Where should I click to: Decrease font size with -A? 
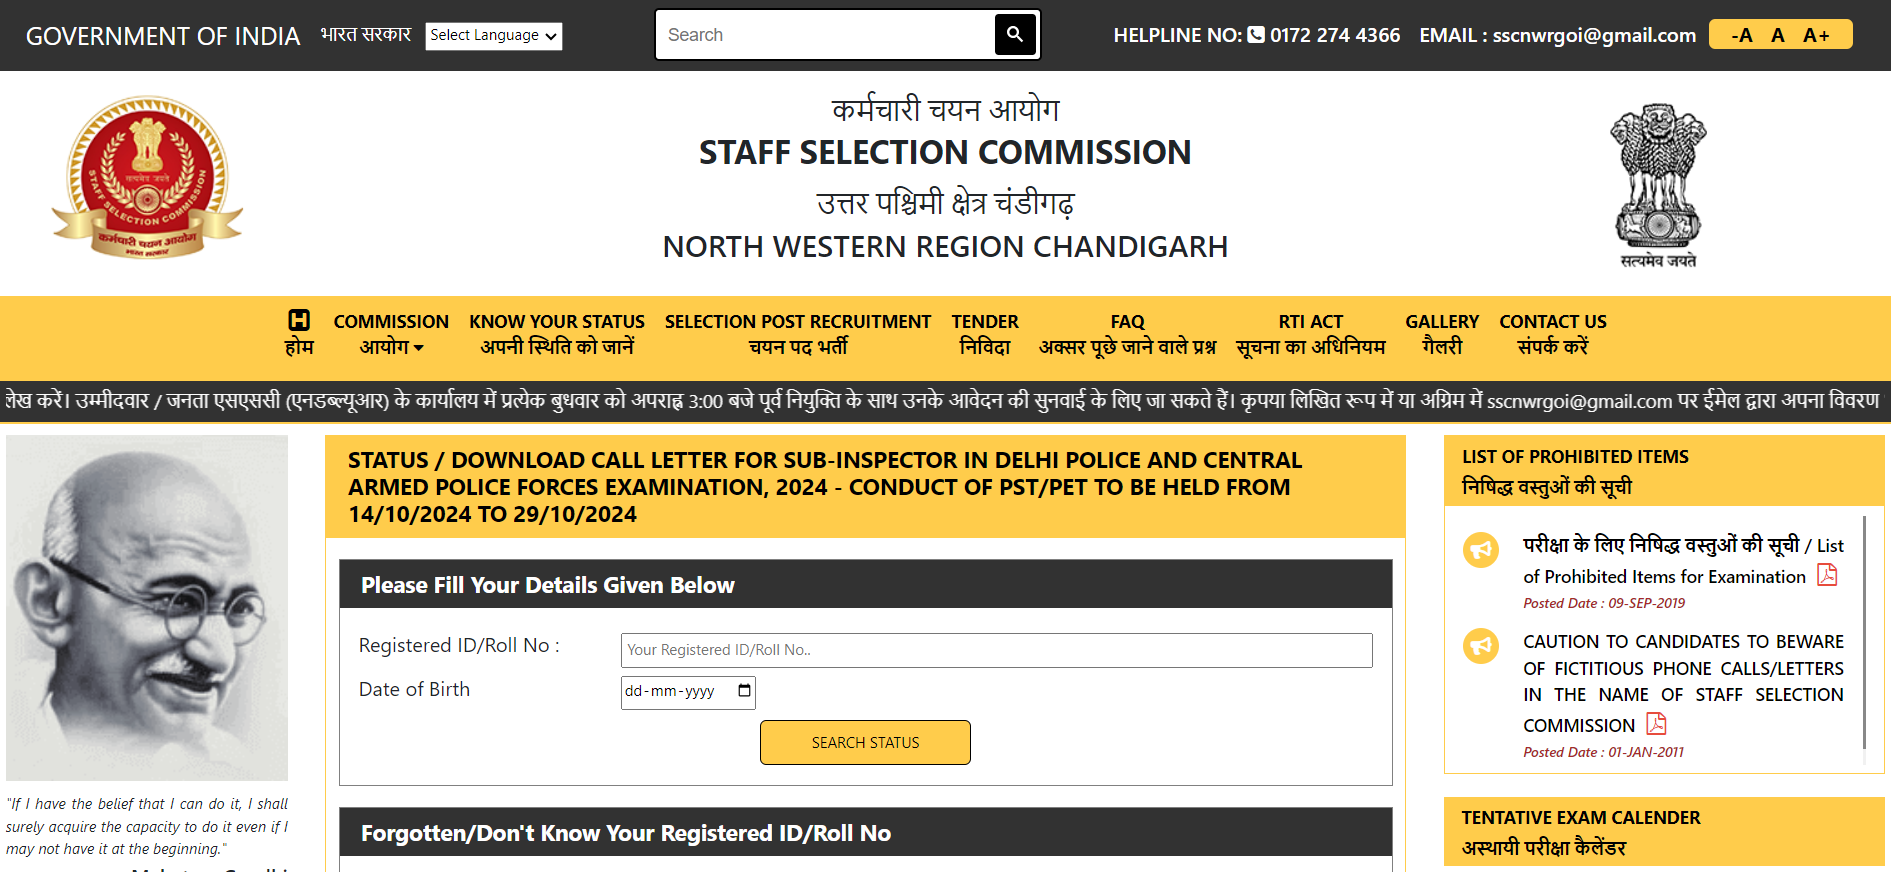click(1742, 35)
